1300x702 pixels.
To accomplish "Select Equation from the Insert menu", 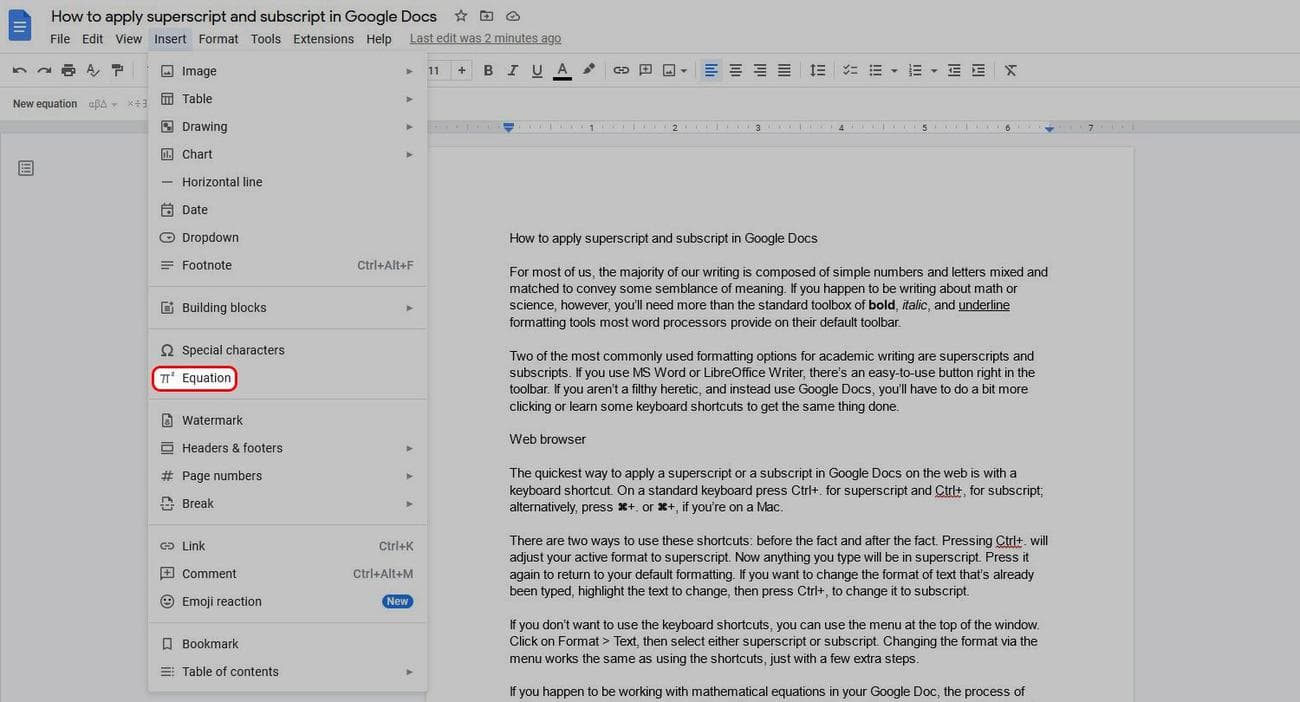I will (205, 378).
